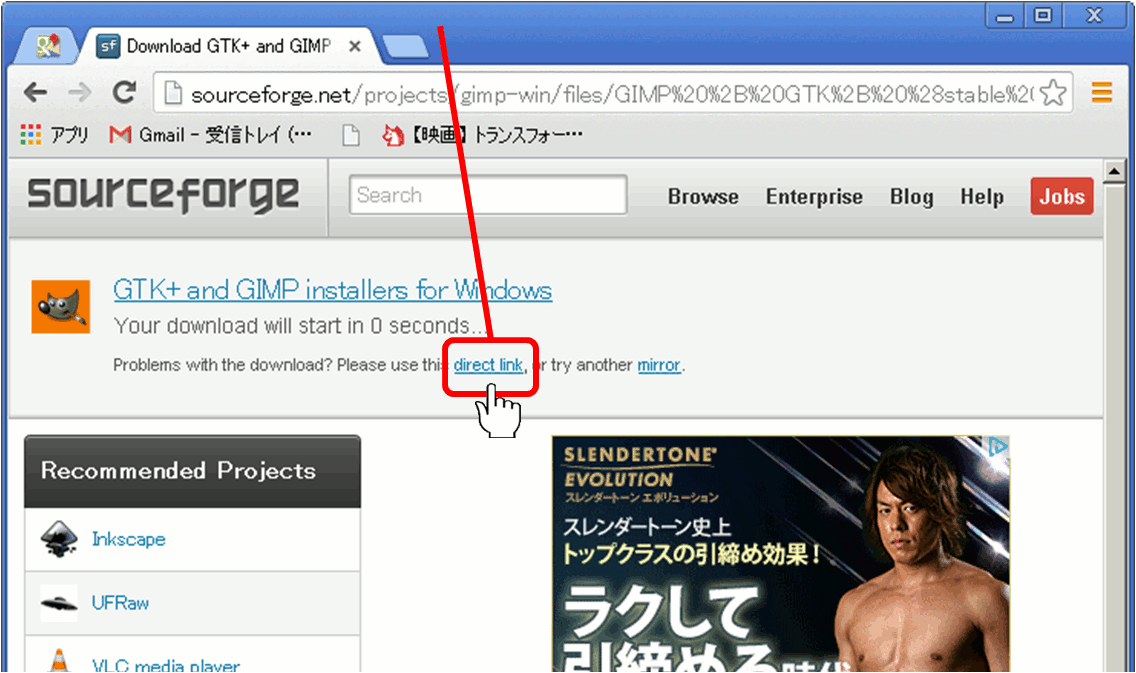Viewport: 1136px width, 673px height.
Task: Switch to the Google Maps pinned tab
Action: 48,46
